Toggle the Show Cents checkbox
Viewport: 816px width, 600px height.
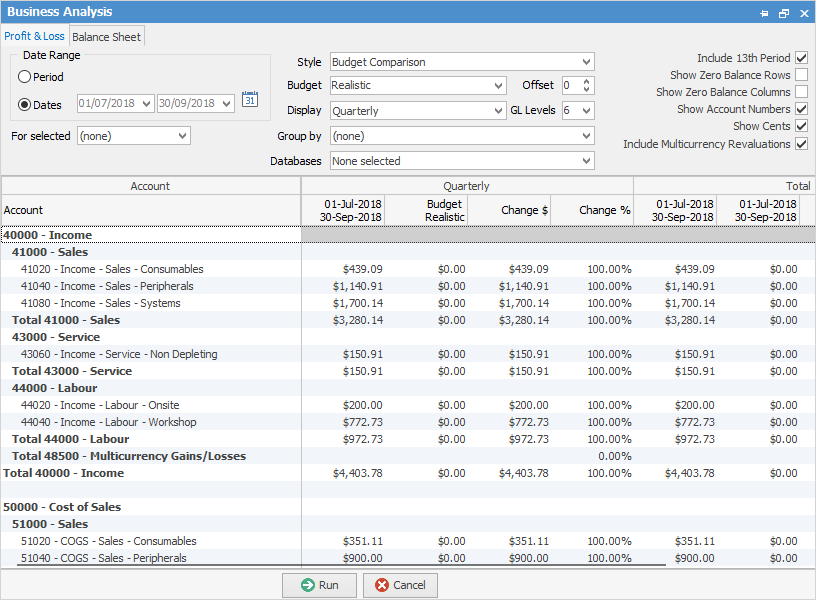coord(801,126)
